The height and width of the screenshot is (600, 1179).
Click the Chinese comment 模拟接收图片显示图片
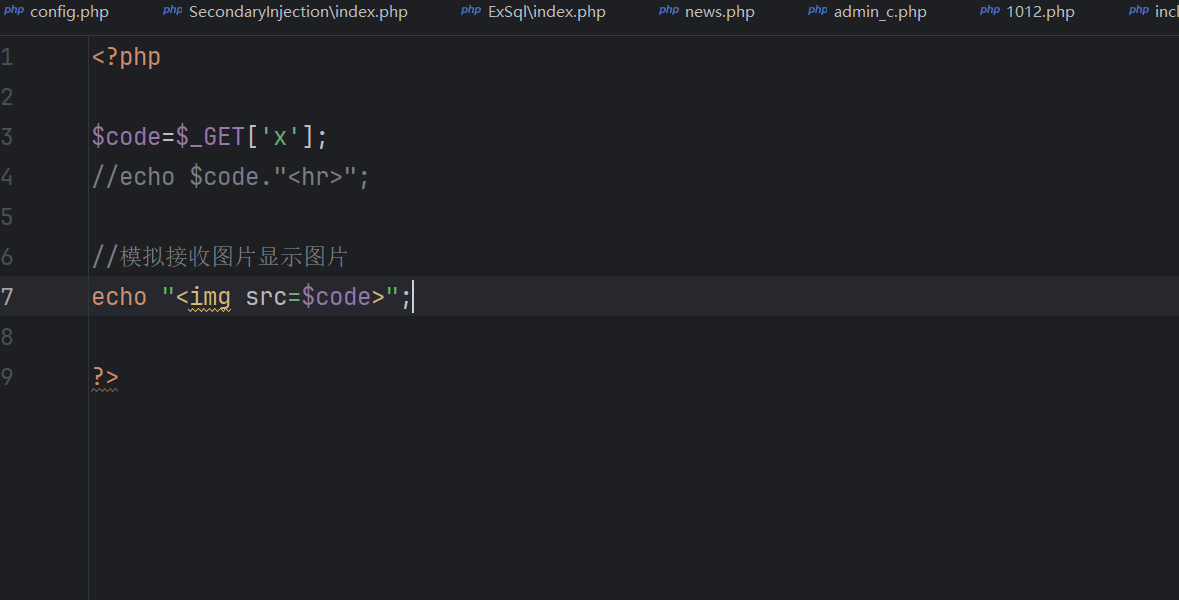[x=234, y=256]
